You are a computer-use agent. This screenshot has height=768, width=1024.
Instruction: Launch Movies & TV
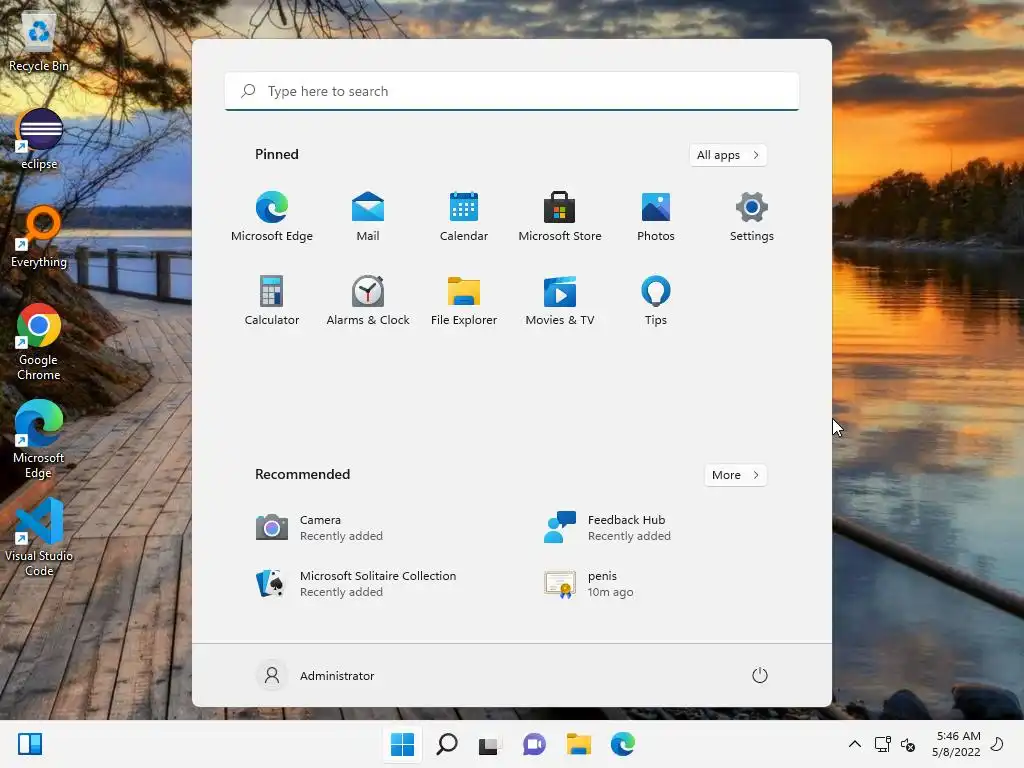point(560,301)
